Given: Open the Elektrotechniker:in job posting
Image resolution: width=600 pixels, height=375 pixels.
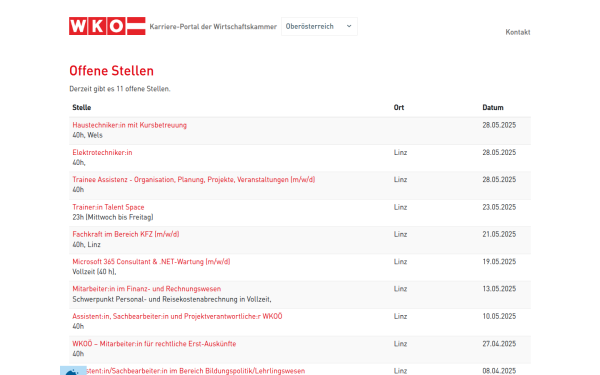Looking at the screenshot, I should (x=102, y=152).
